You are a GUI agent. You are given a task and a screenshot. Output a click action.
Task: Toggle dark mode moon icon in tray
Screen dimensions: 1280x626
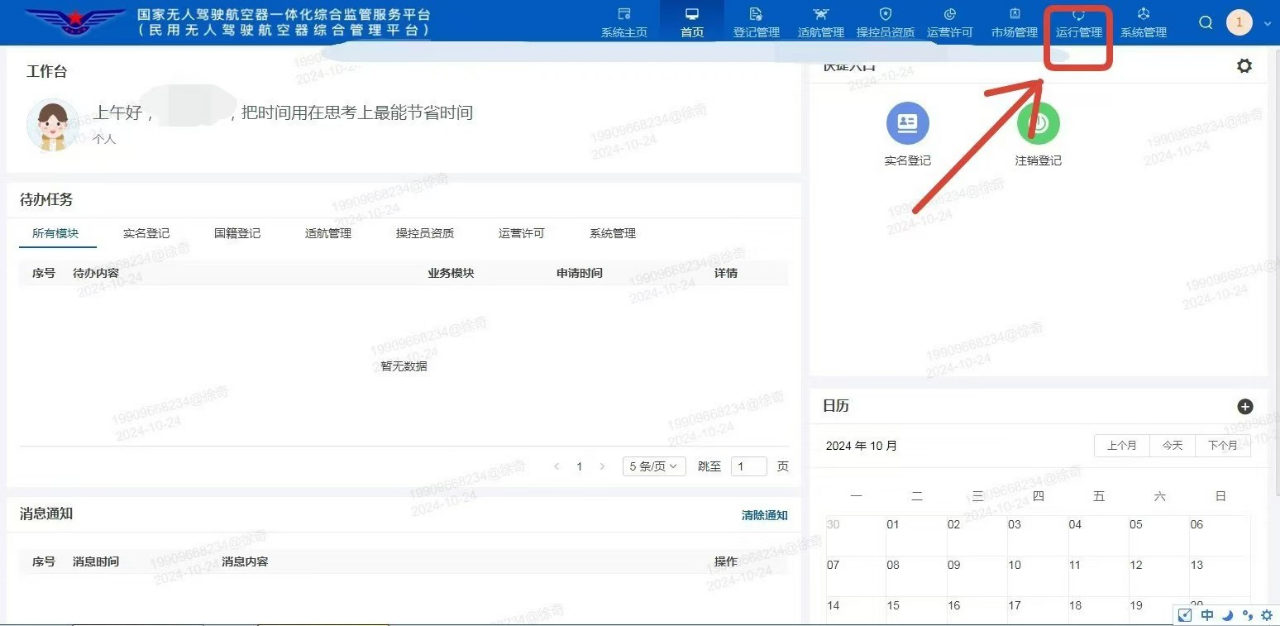pos(1227,614)
